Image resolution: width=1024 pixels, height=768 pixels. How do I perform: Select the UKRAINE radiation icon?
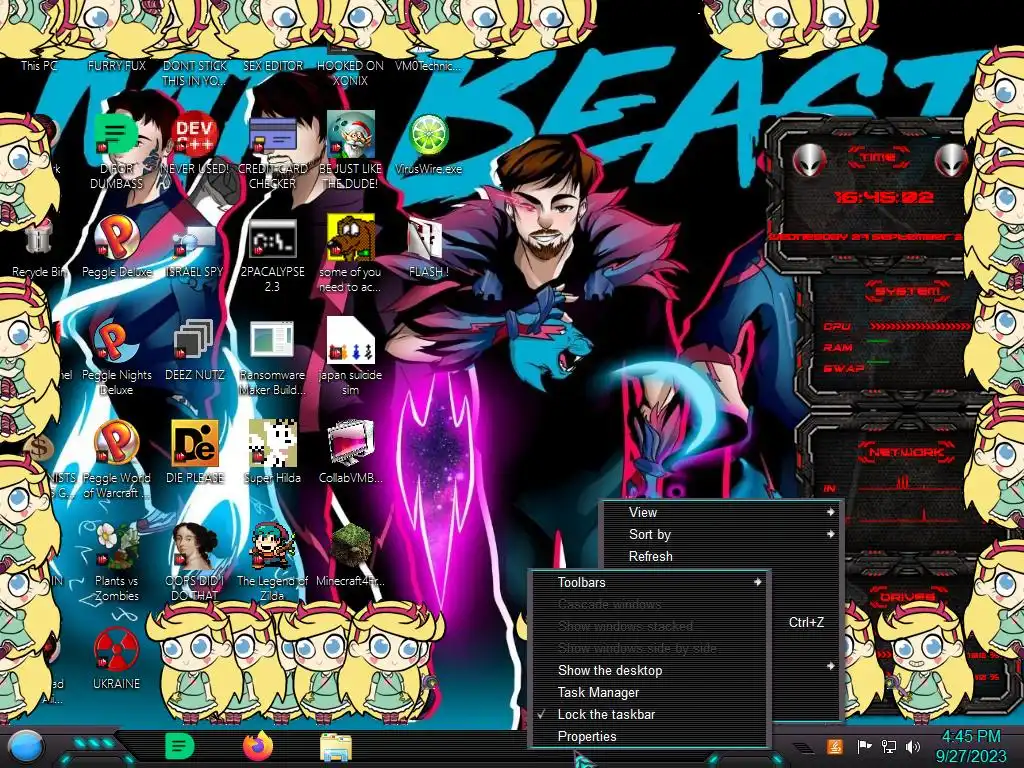point(117,650)
